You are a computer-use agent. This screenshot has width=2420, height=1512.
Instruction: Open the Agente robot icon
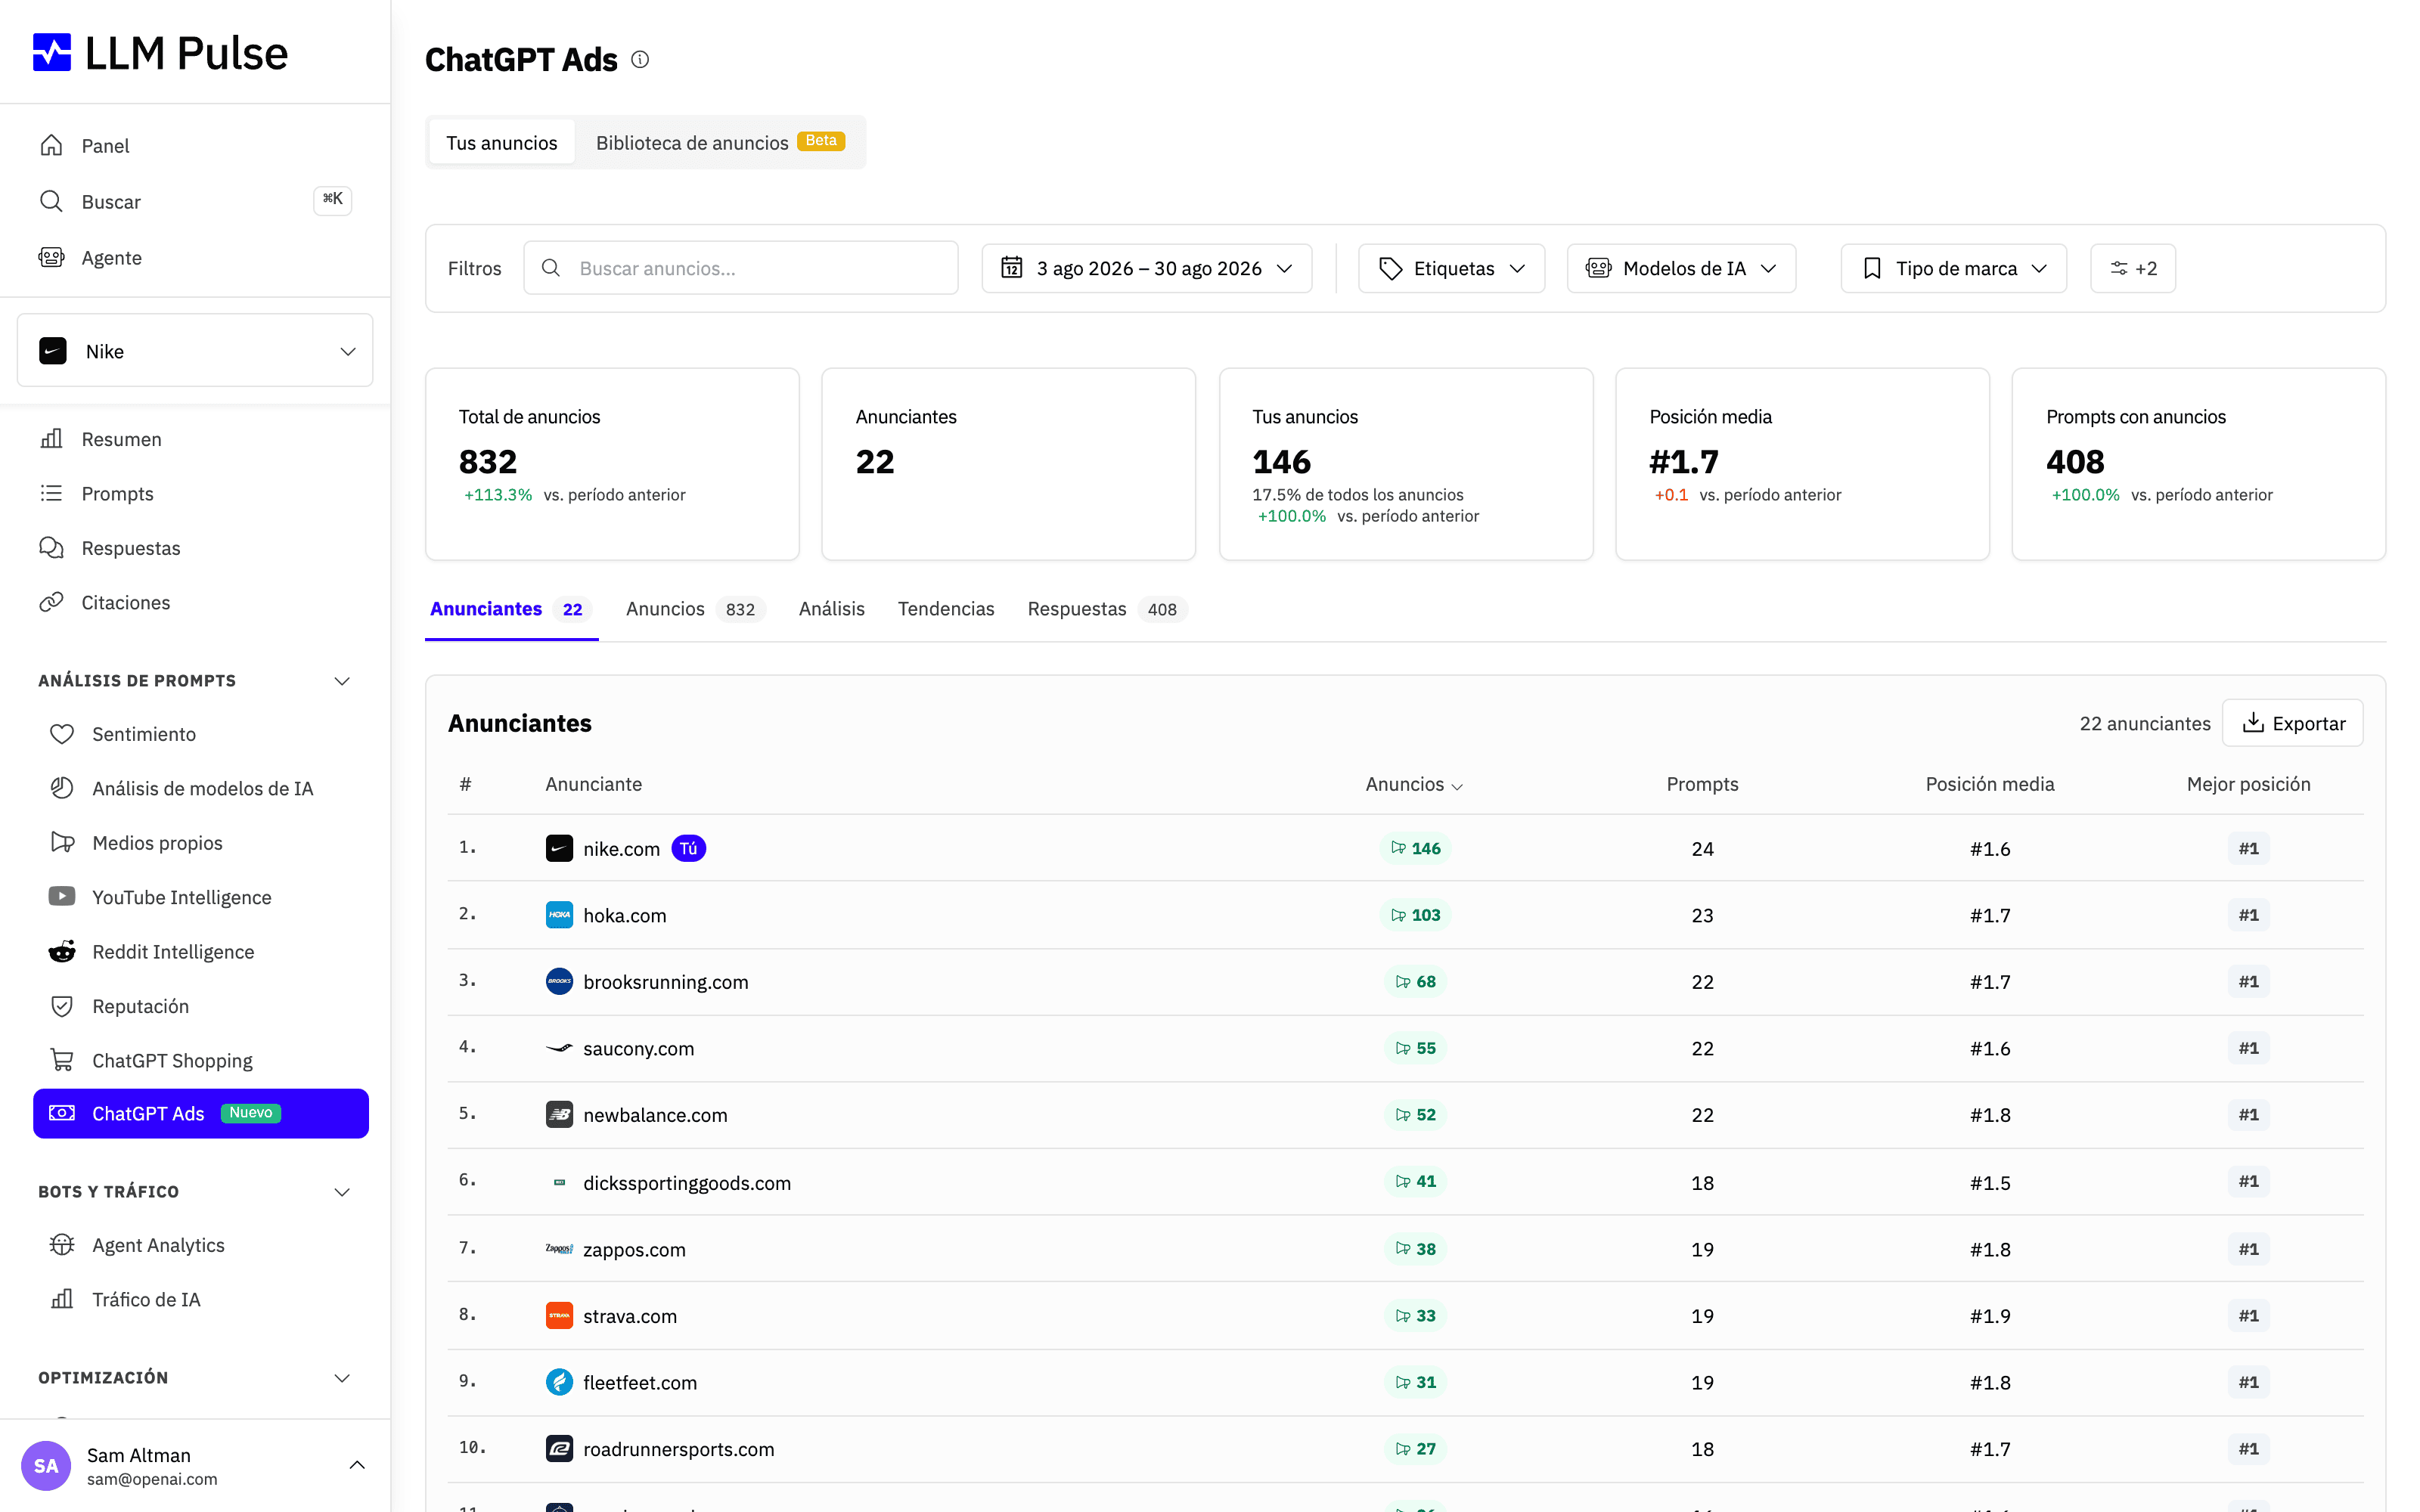click(51, 257)
